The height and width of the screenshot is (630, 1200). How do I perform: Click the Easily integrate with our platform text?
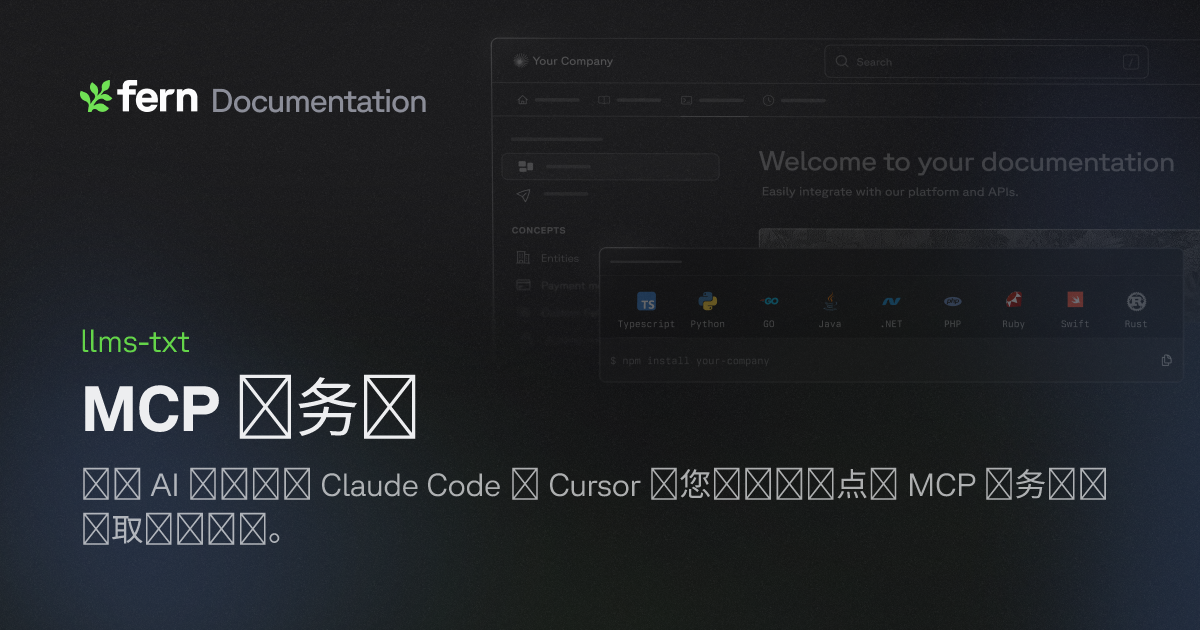pos(890,191)
